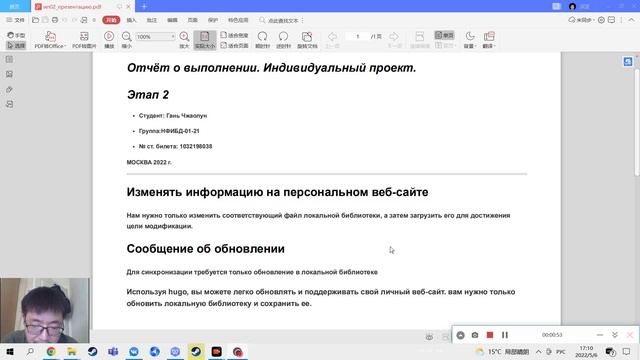Click the PDF转图片 convert icon
640x360 pixels.
pyautogui.click(x=84, y=40)
